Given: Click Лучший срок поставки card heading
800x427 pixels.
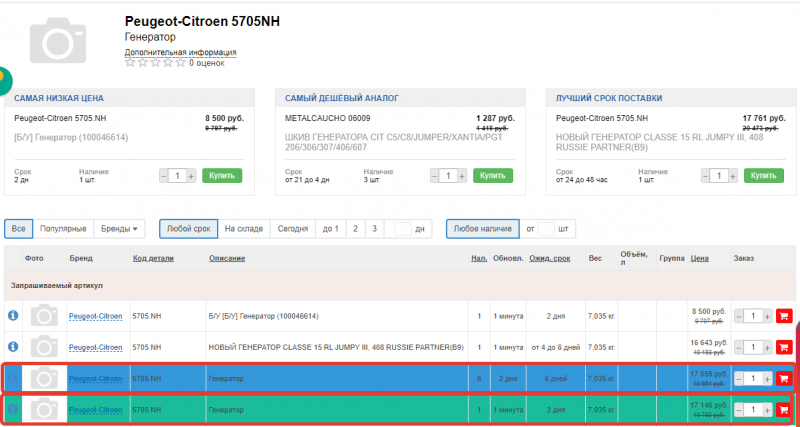Looking at the screenshot, I should click(x=609, y=98).
